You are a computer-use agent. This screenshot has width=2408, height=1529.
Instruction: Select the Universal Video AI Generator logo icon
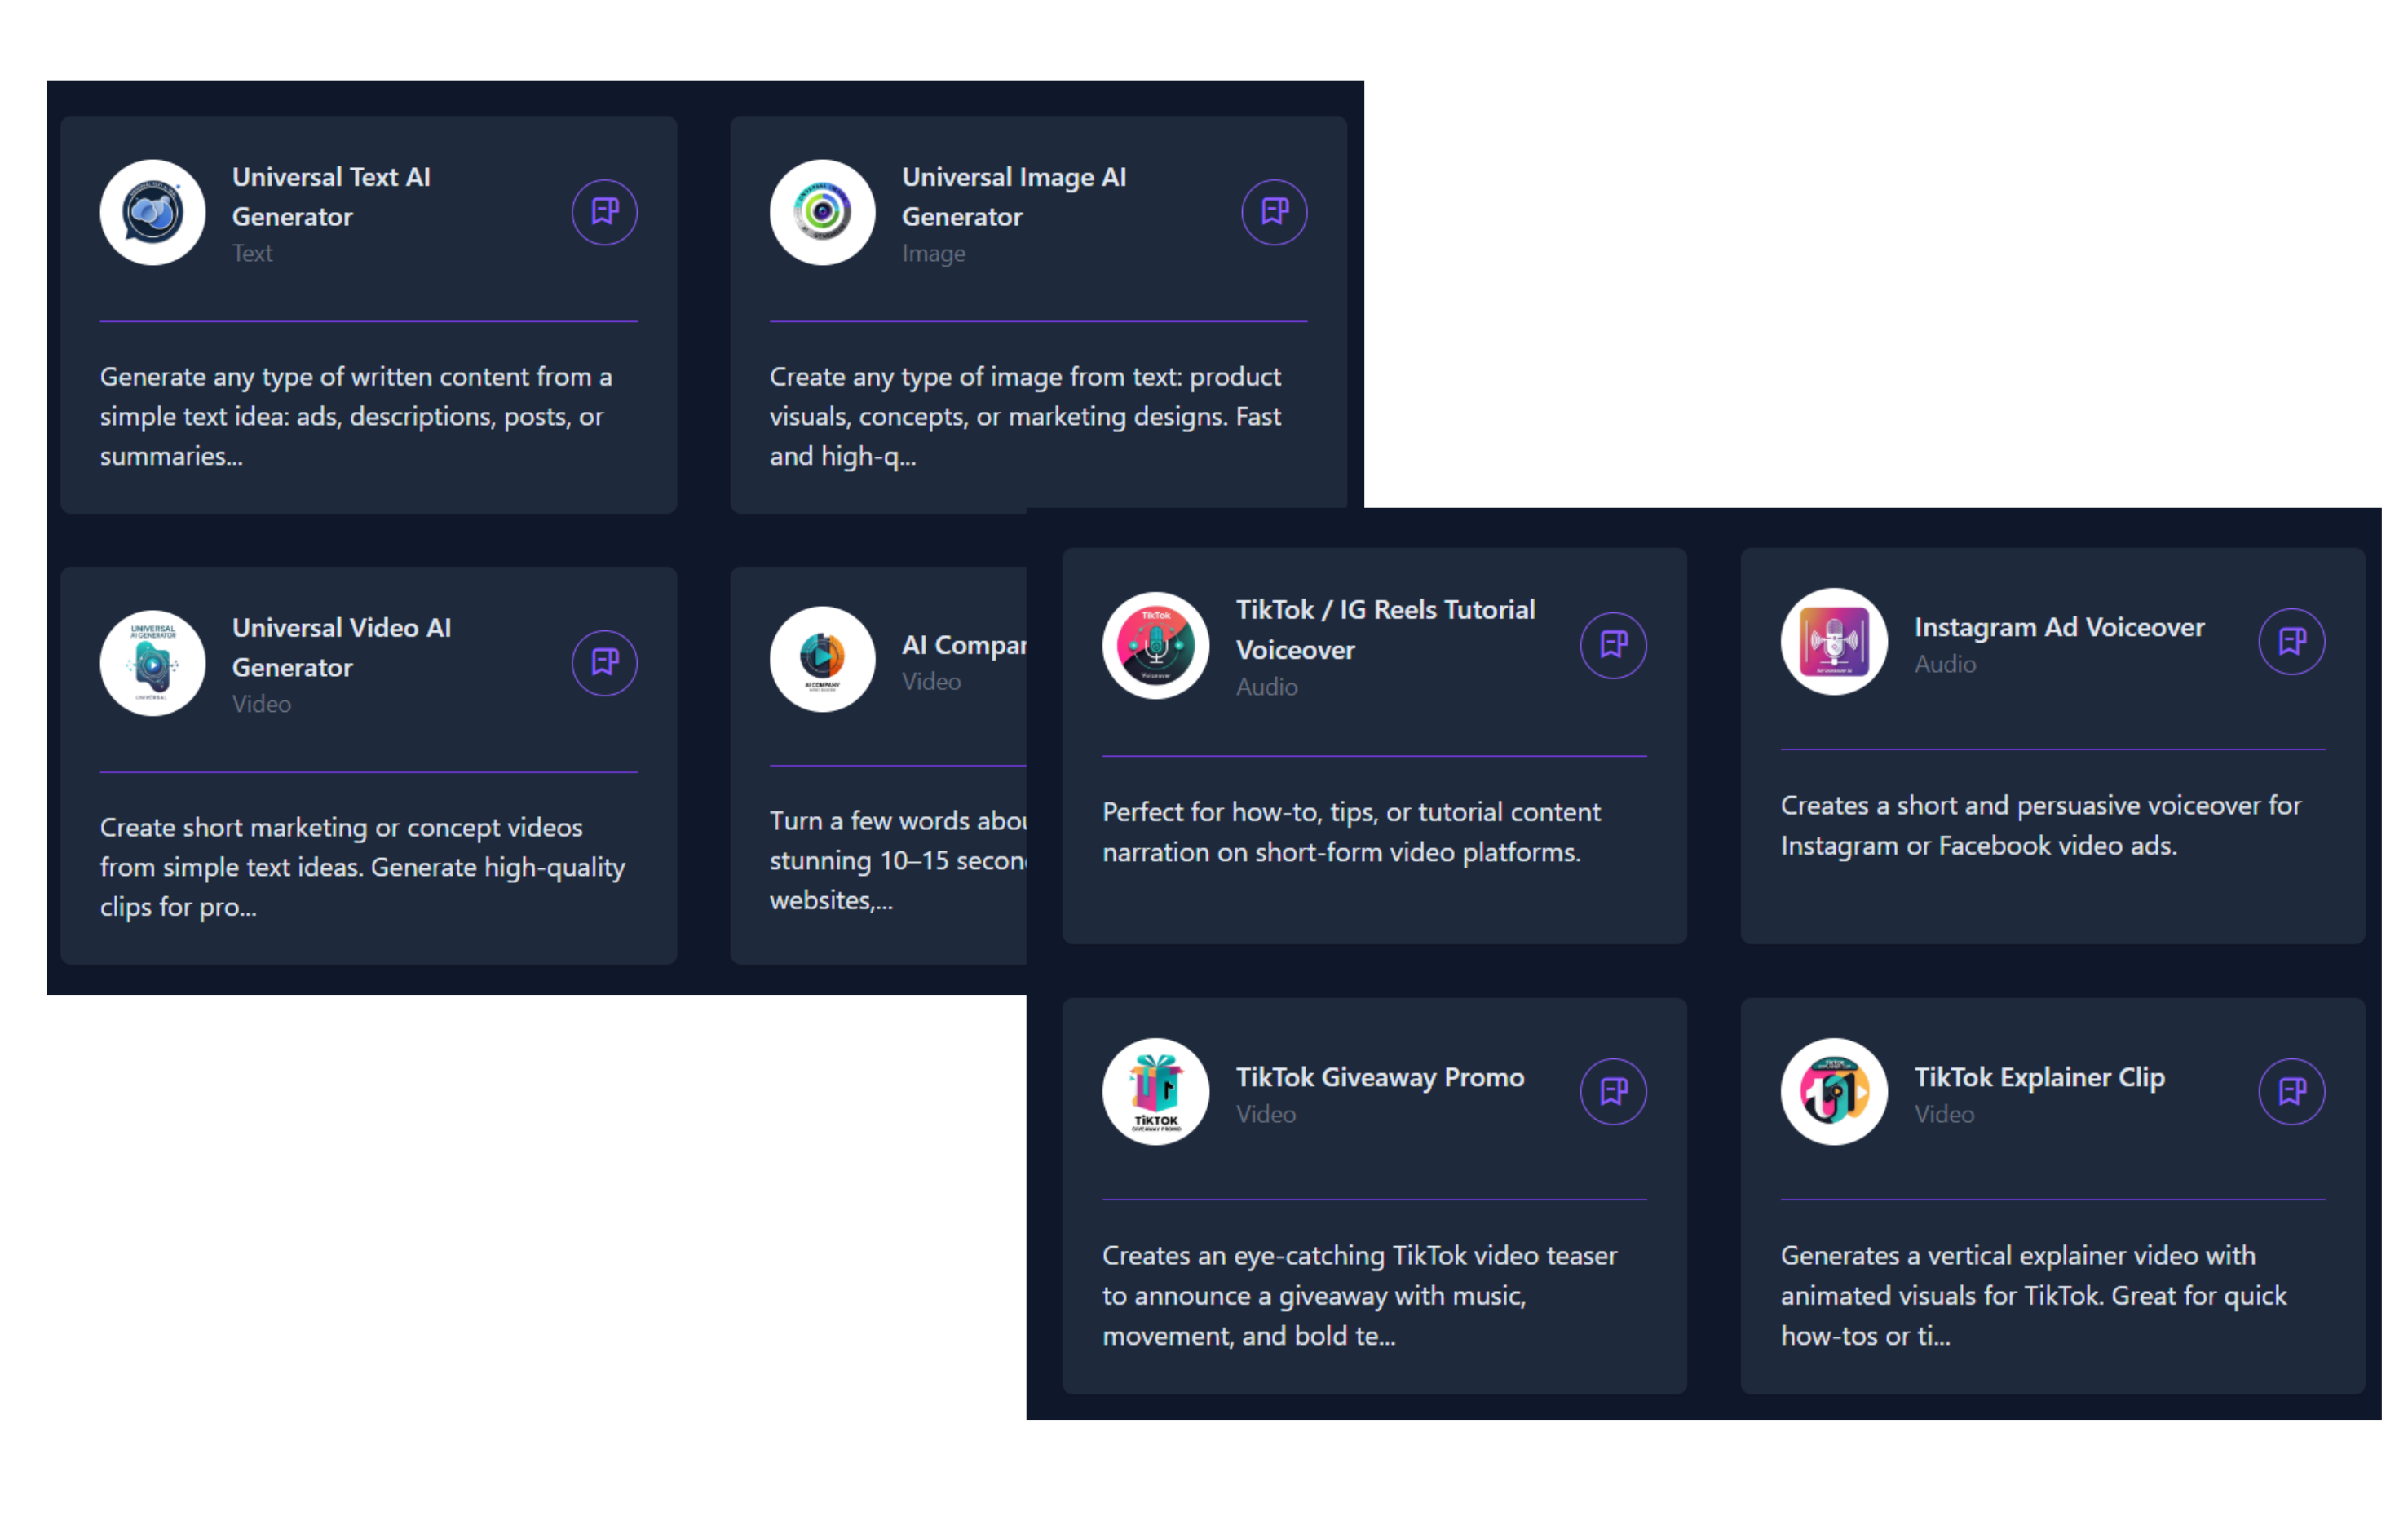152,662
